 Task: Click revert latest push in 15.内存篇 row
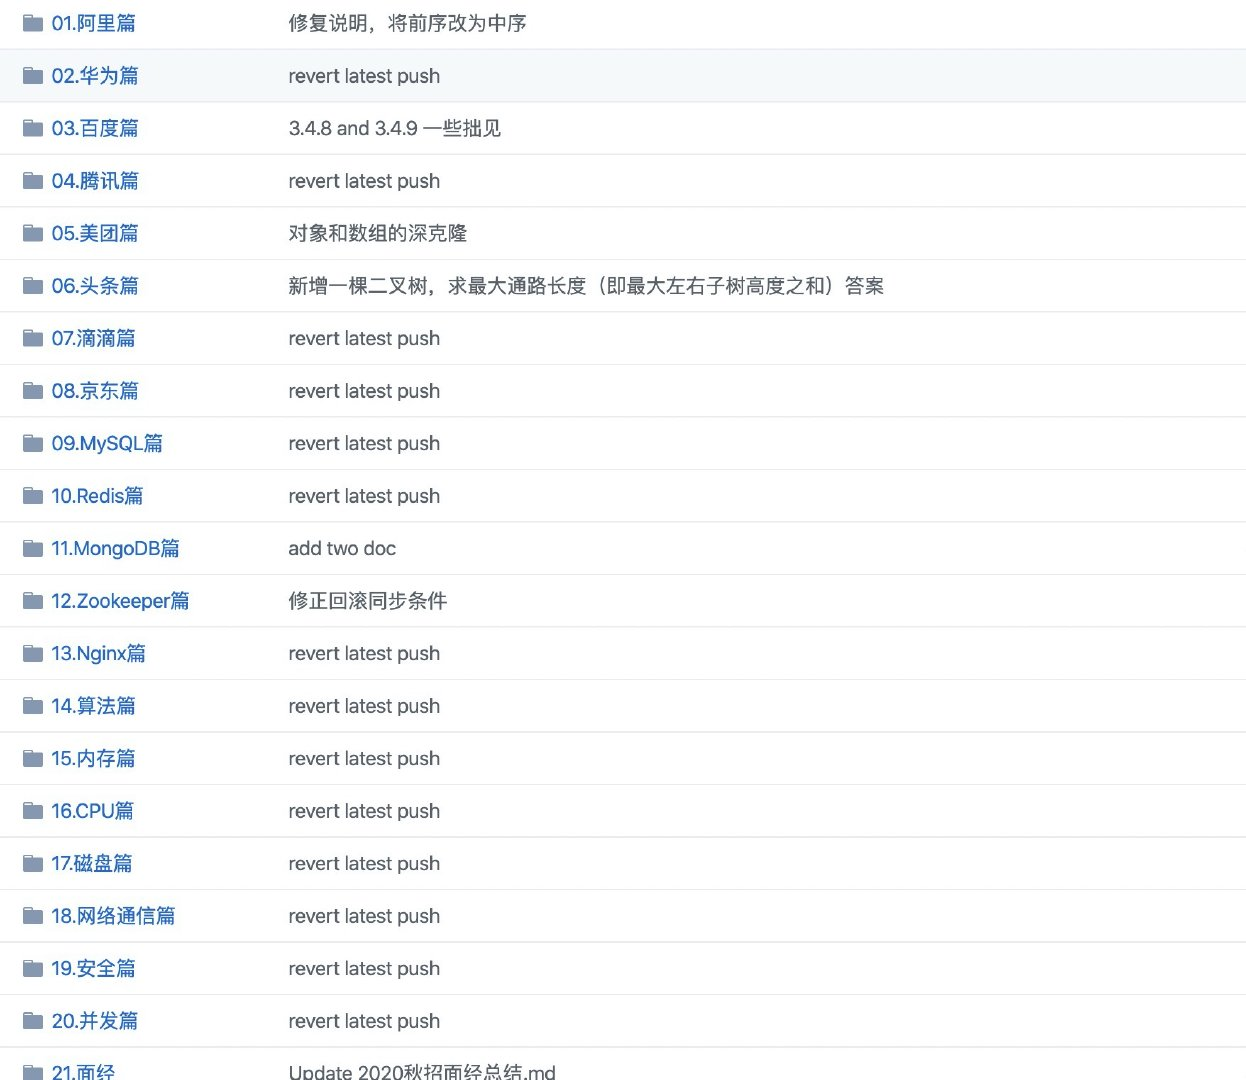pyautogui.click(x=364, y=758)
